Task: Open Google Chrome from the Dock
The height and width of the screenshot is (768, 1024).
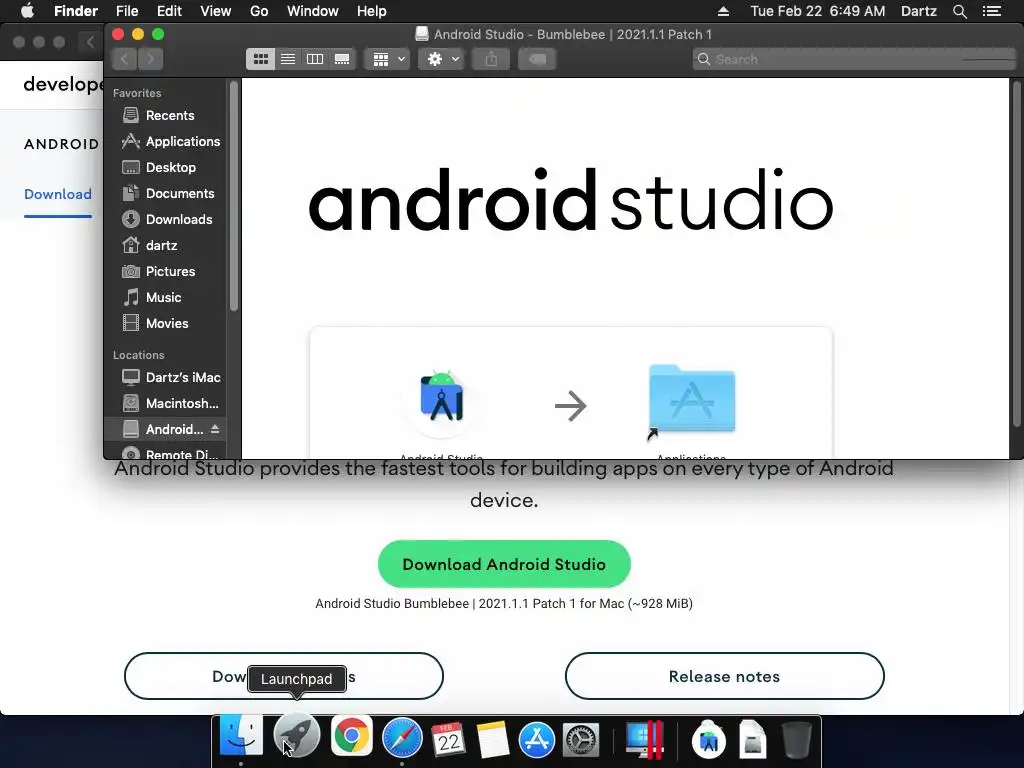Action: (x=351, y=737)
